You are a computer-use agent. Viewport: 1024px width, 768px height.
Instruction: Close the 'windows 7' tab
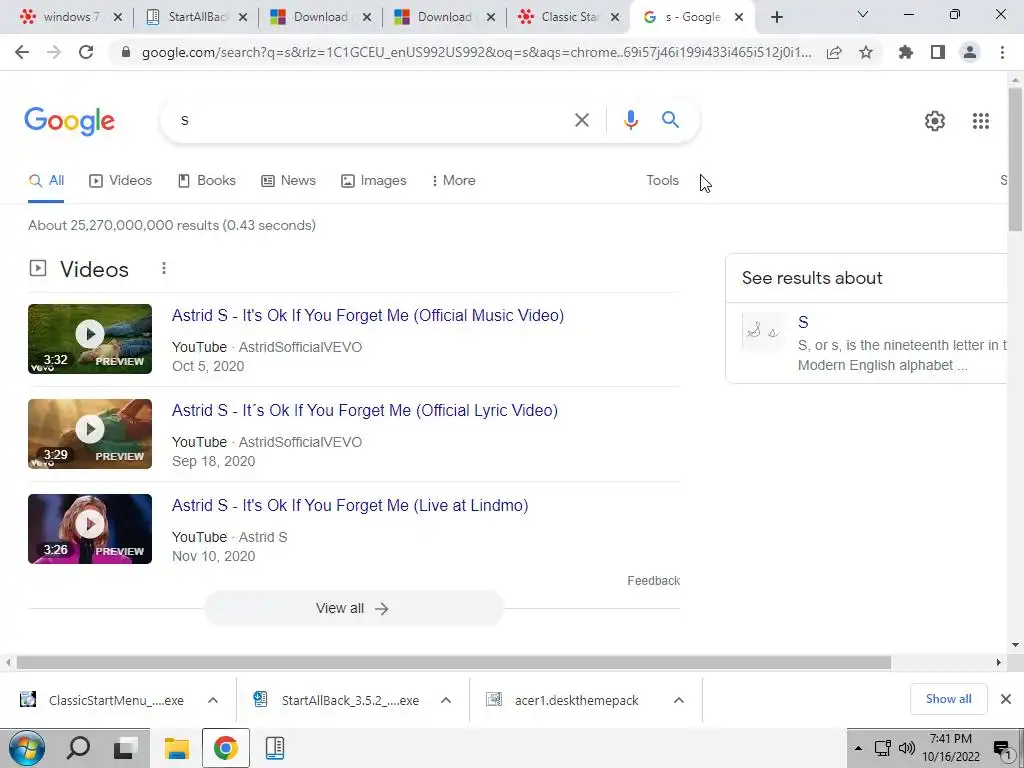click(x=118, y=18)
